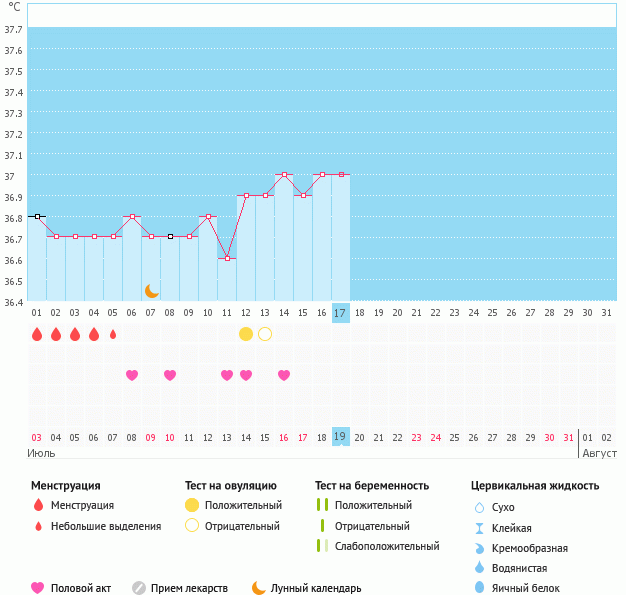This screenshot has width=626, height=595.
Task: Click the small spotting drop on day 05
Action: 113,334
